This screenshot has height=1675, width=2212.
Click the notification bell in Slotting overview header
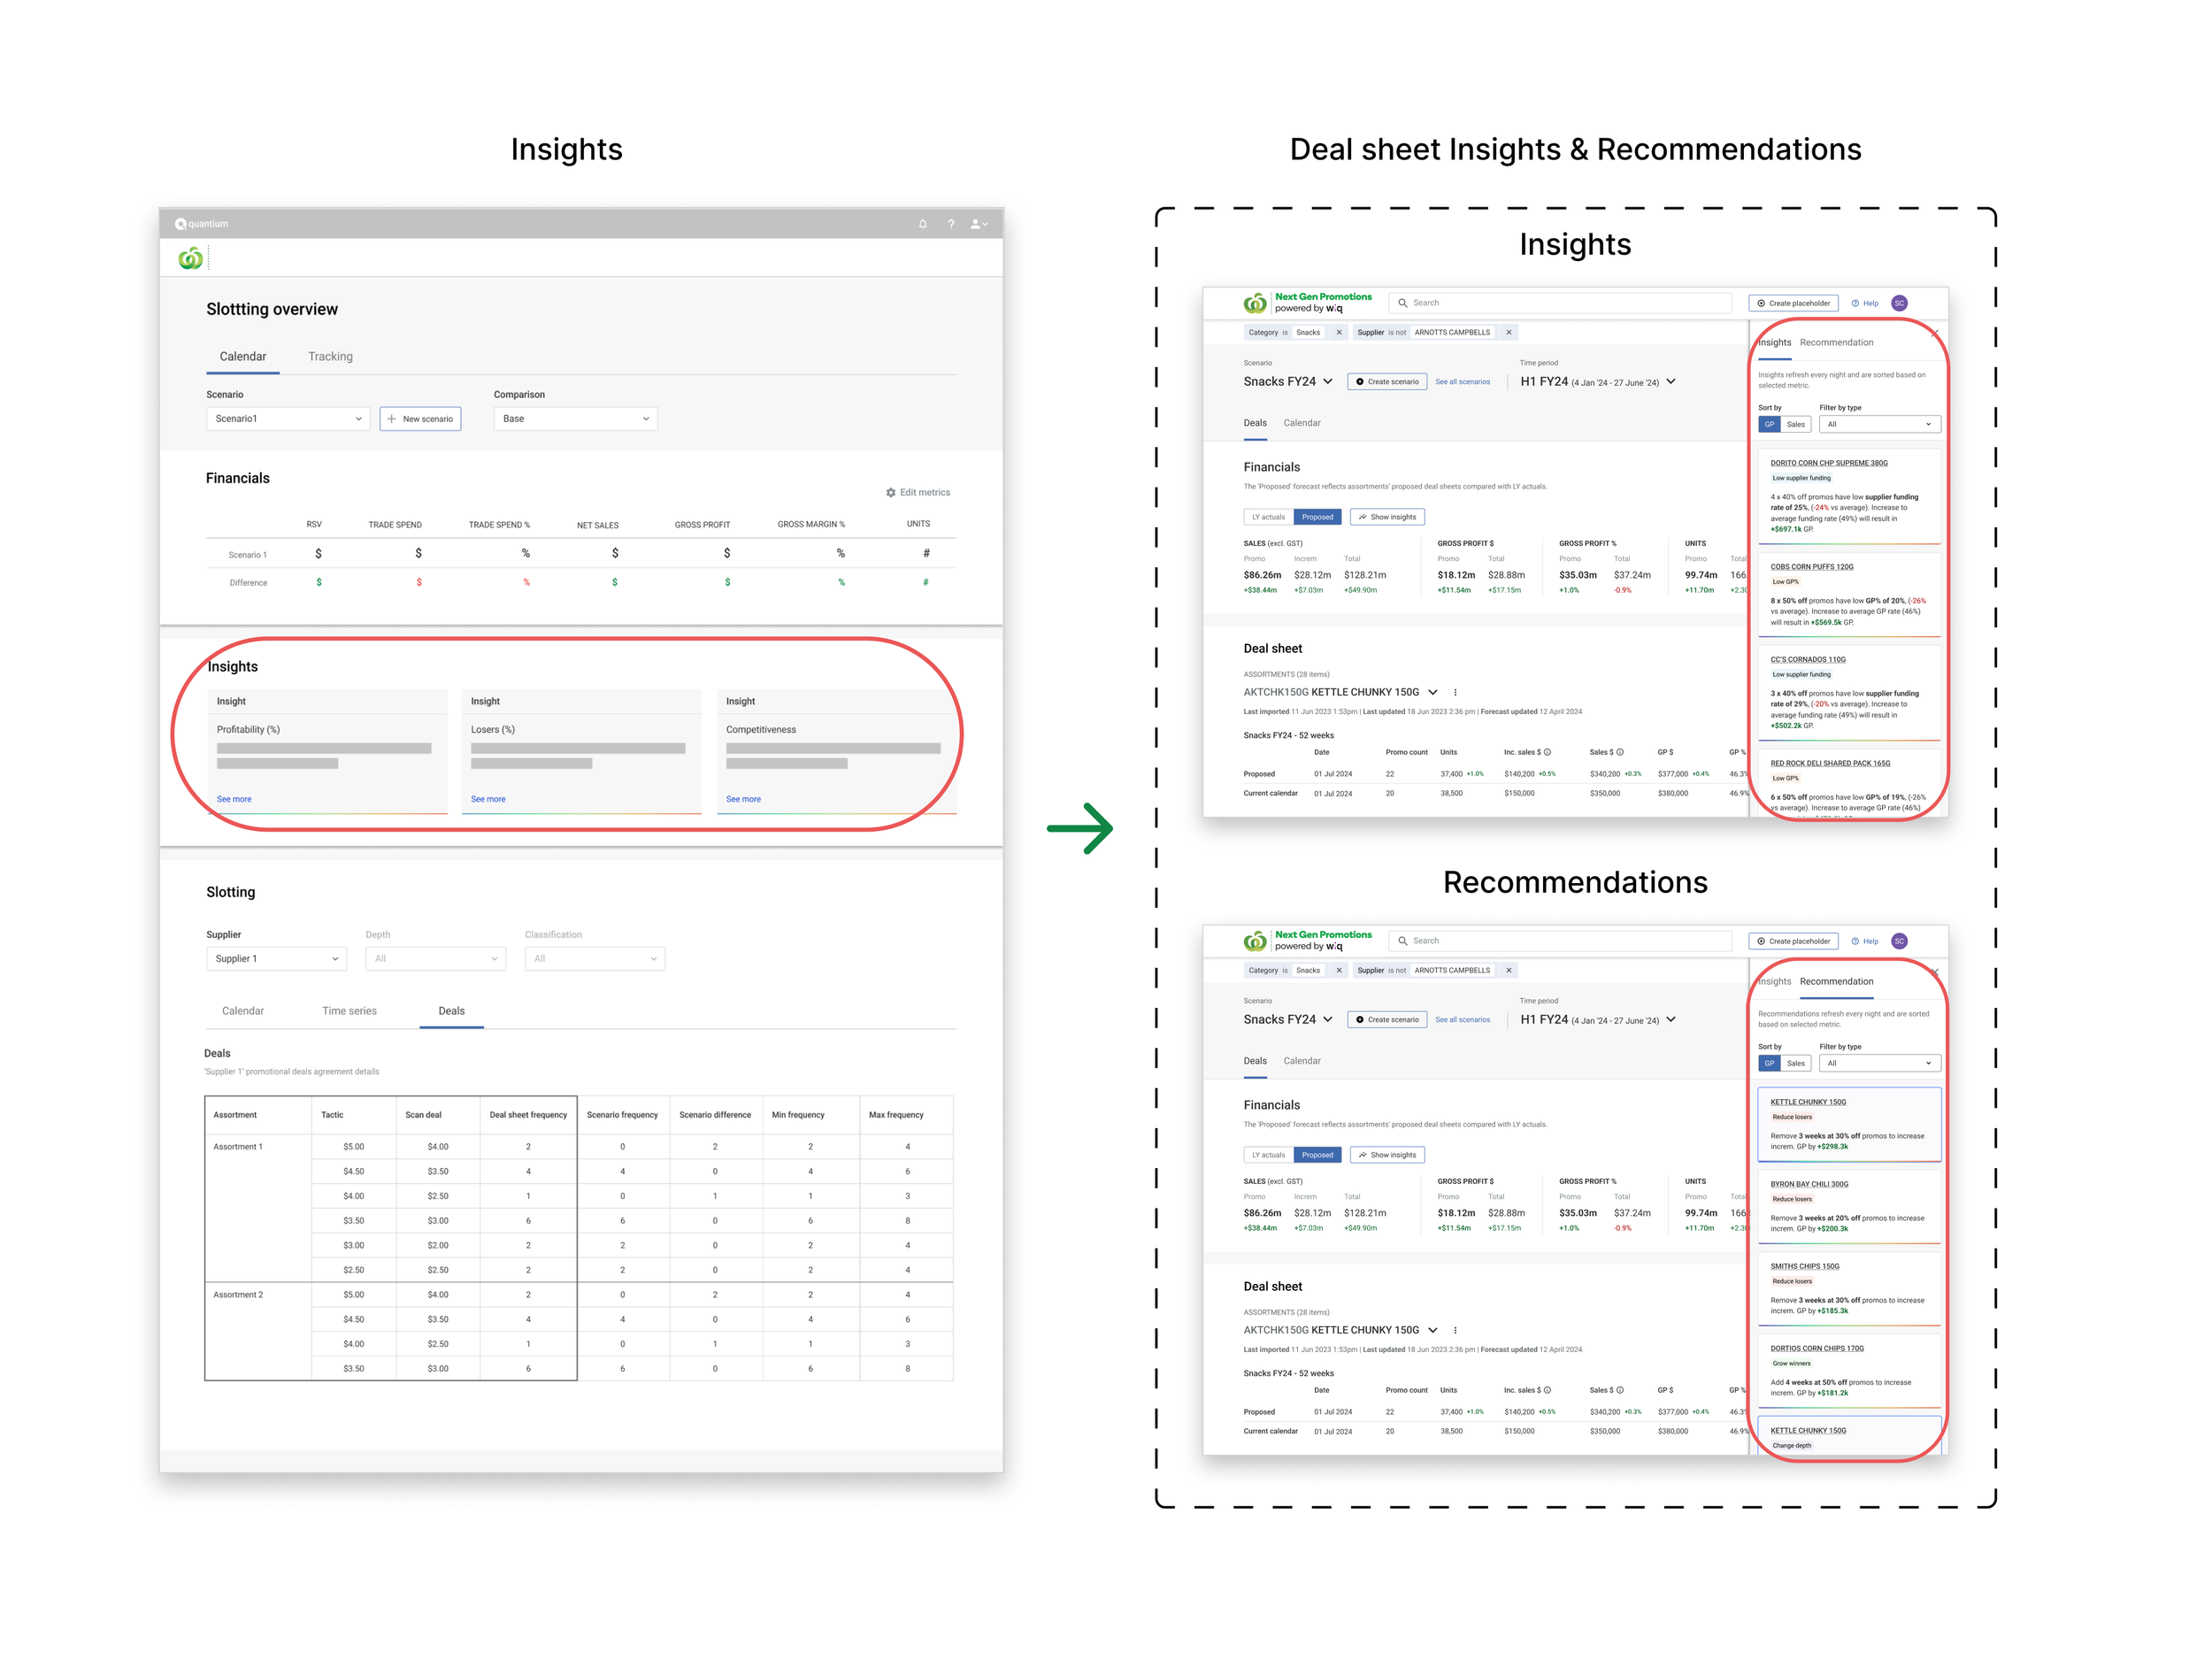click(922, 224)
